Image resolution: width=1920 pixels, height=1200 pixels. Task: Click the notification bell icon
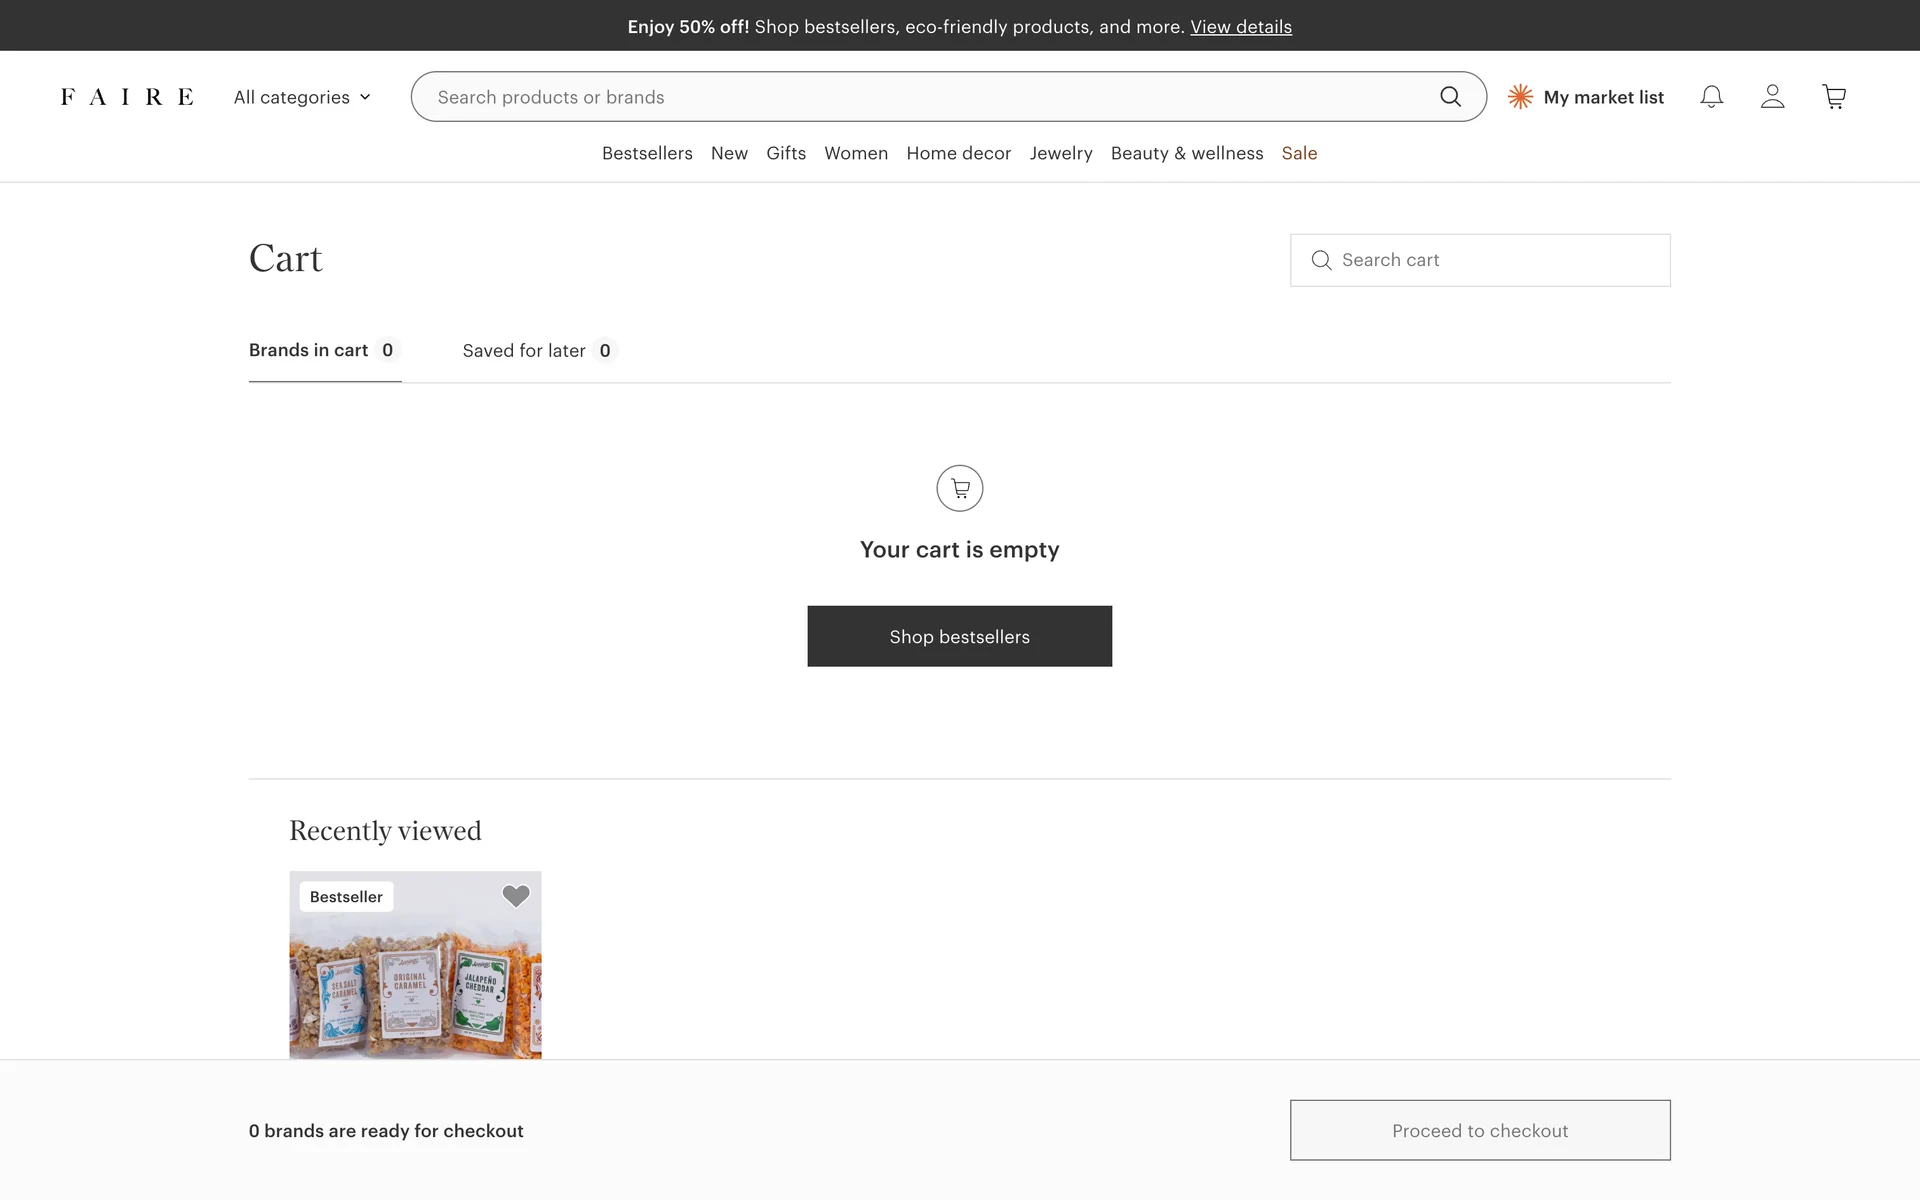[1711, 97]
